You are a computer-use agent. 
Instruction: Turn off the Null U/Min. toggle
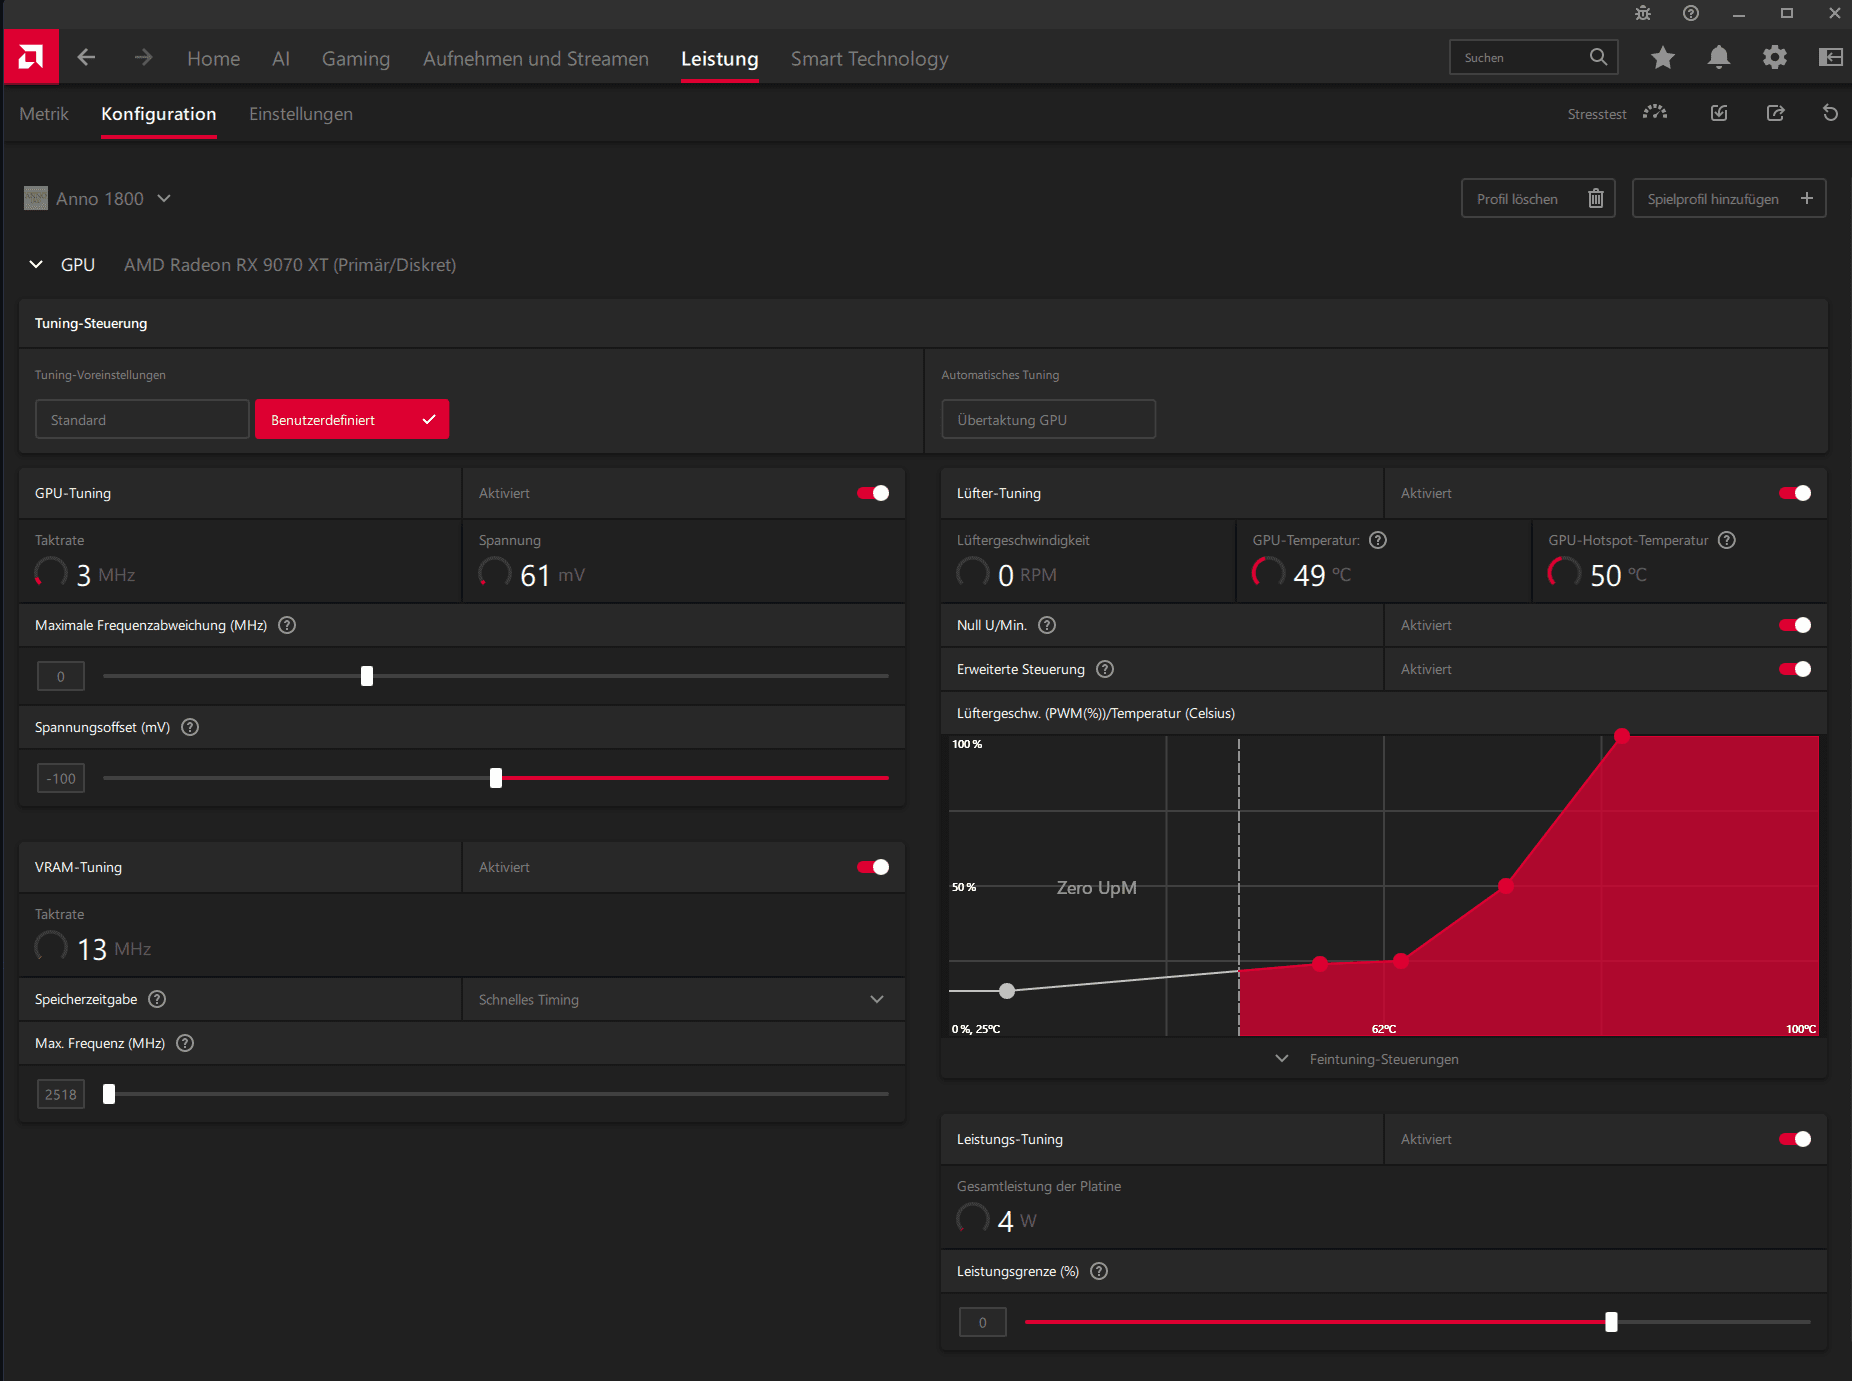1795,625
